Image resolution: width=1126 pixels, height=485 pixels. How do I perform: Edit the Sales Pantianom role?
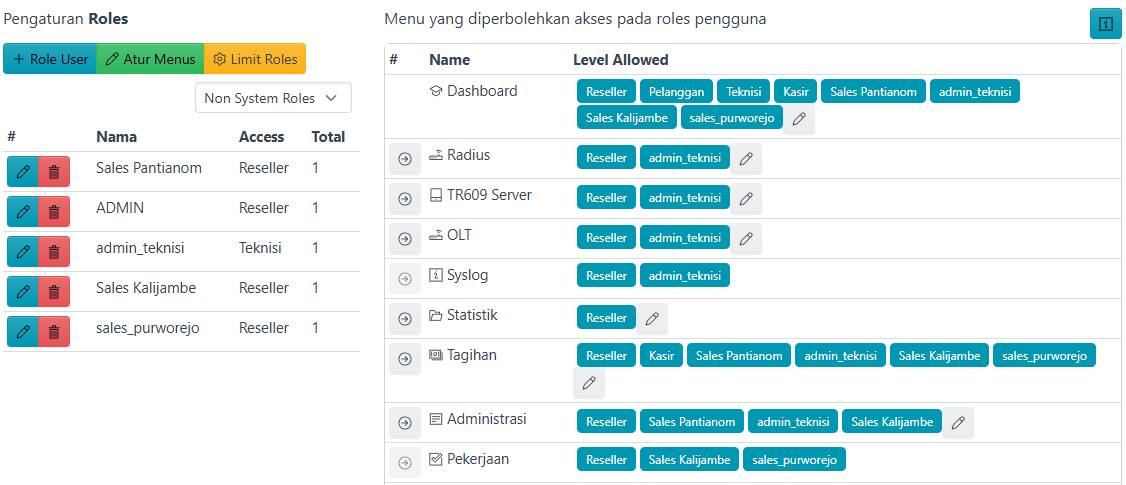click(22, 172)
